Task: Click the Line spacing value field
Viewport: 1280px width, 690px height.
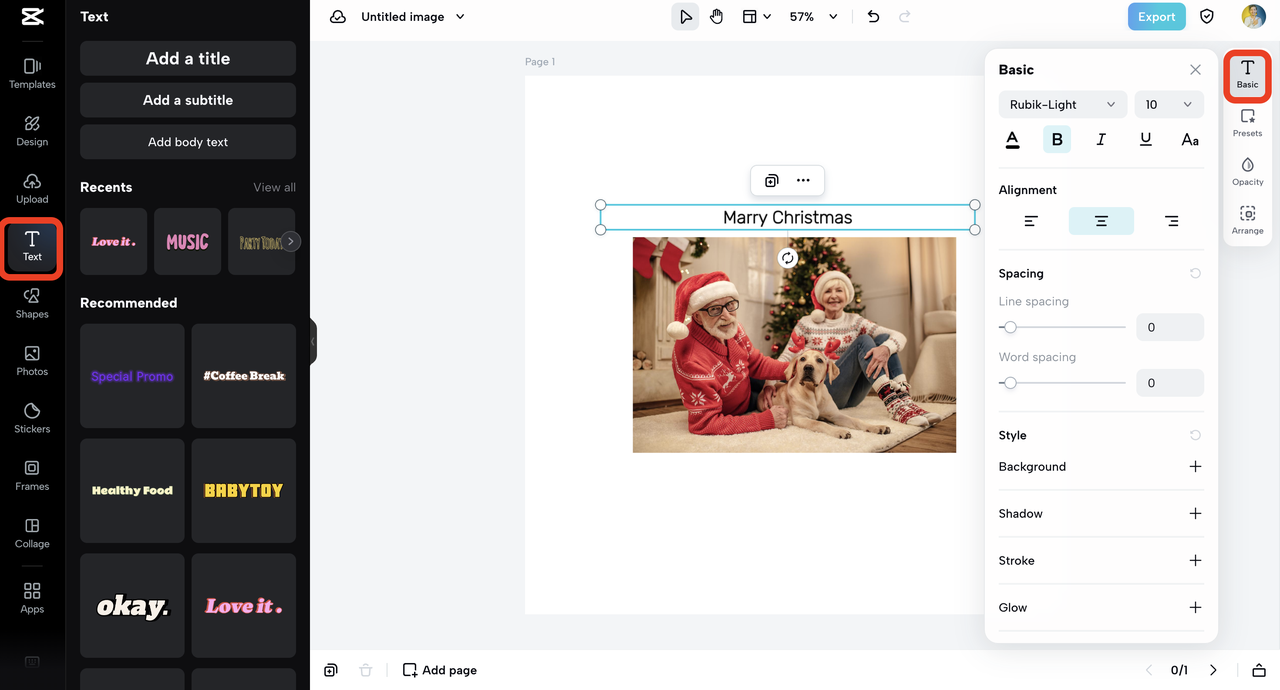Action: [1170, 327]
